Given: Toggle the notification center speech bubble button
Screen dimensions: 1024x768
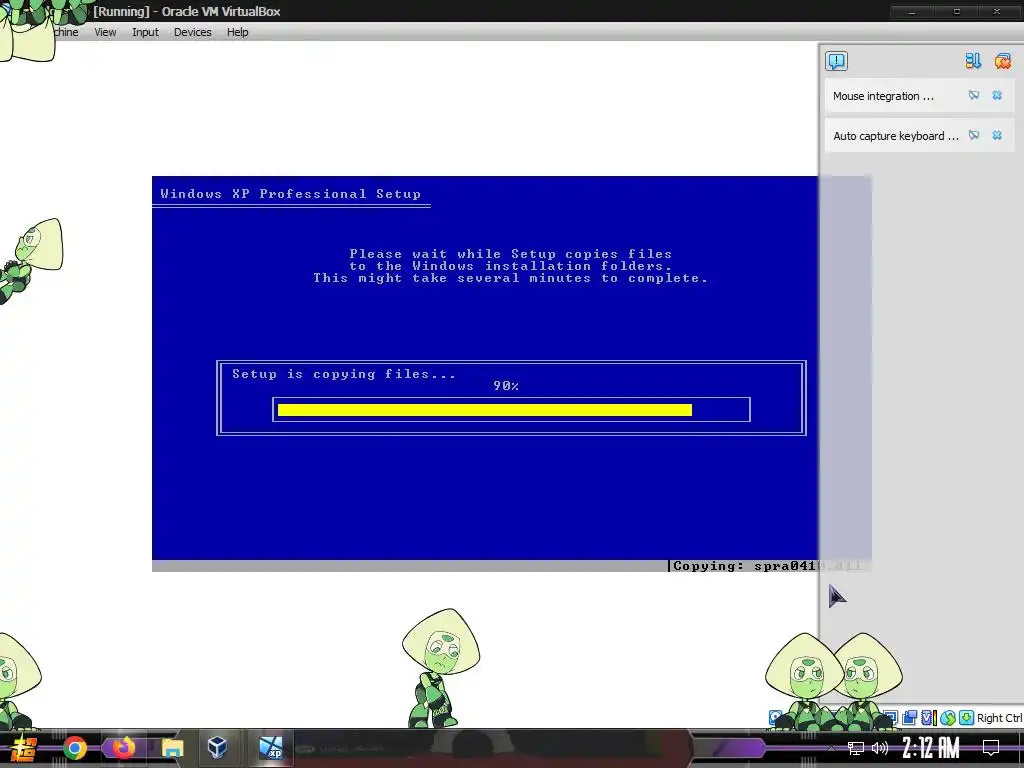Looking at the screenshot, I should click(836, 61).
